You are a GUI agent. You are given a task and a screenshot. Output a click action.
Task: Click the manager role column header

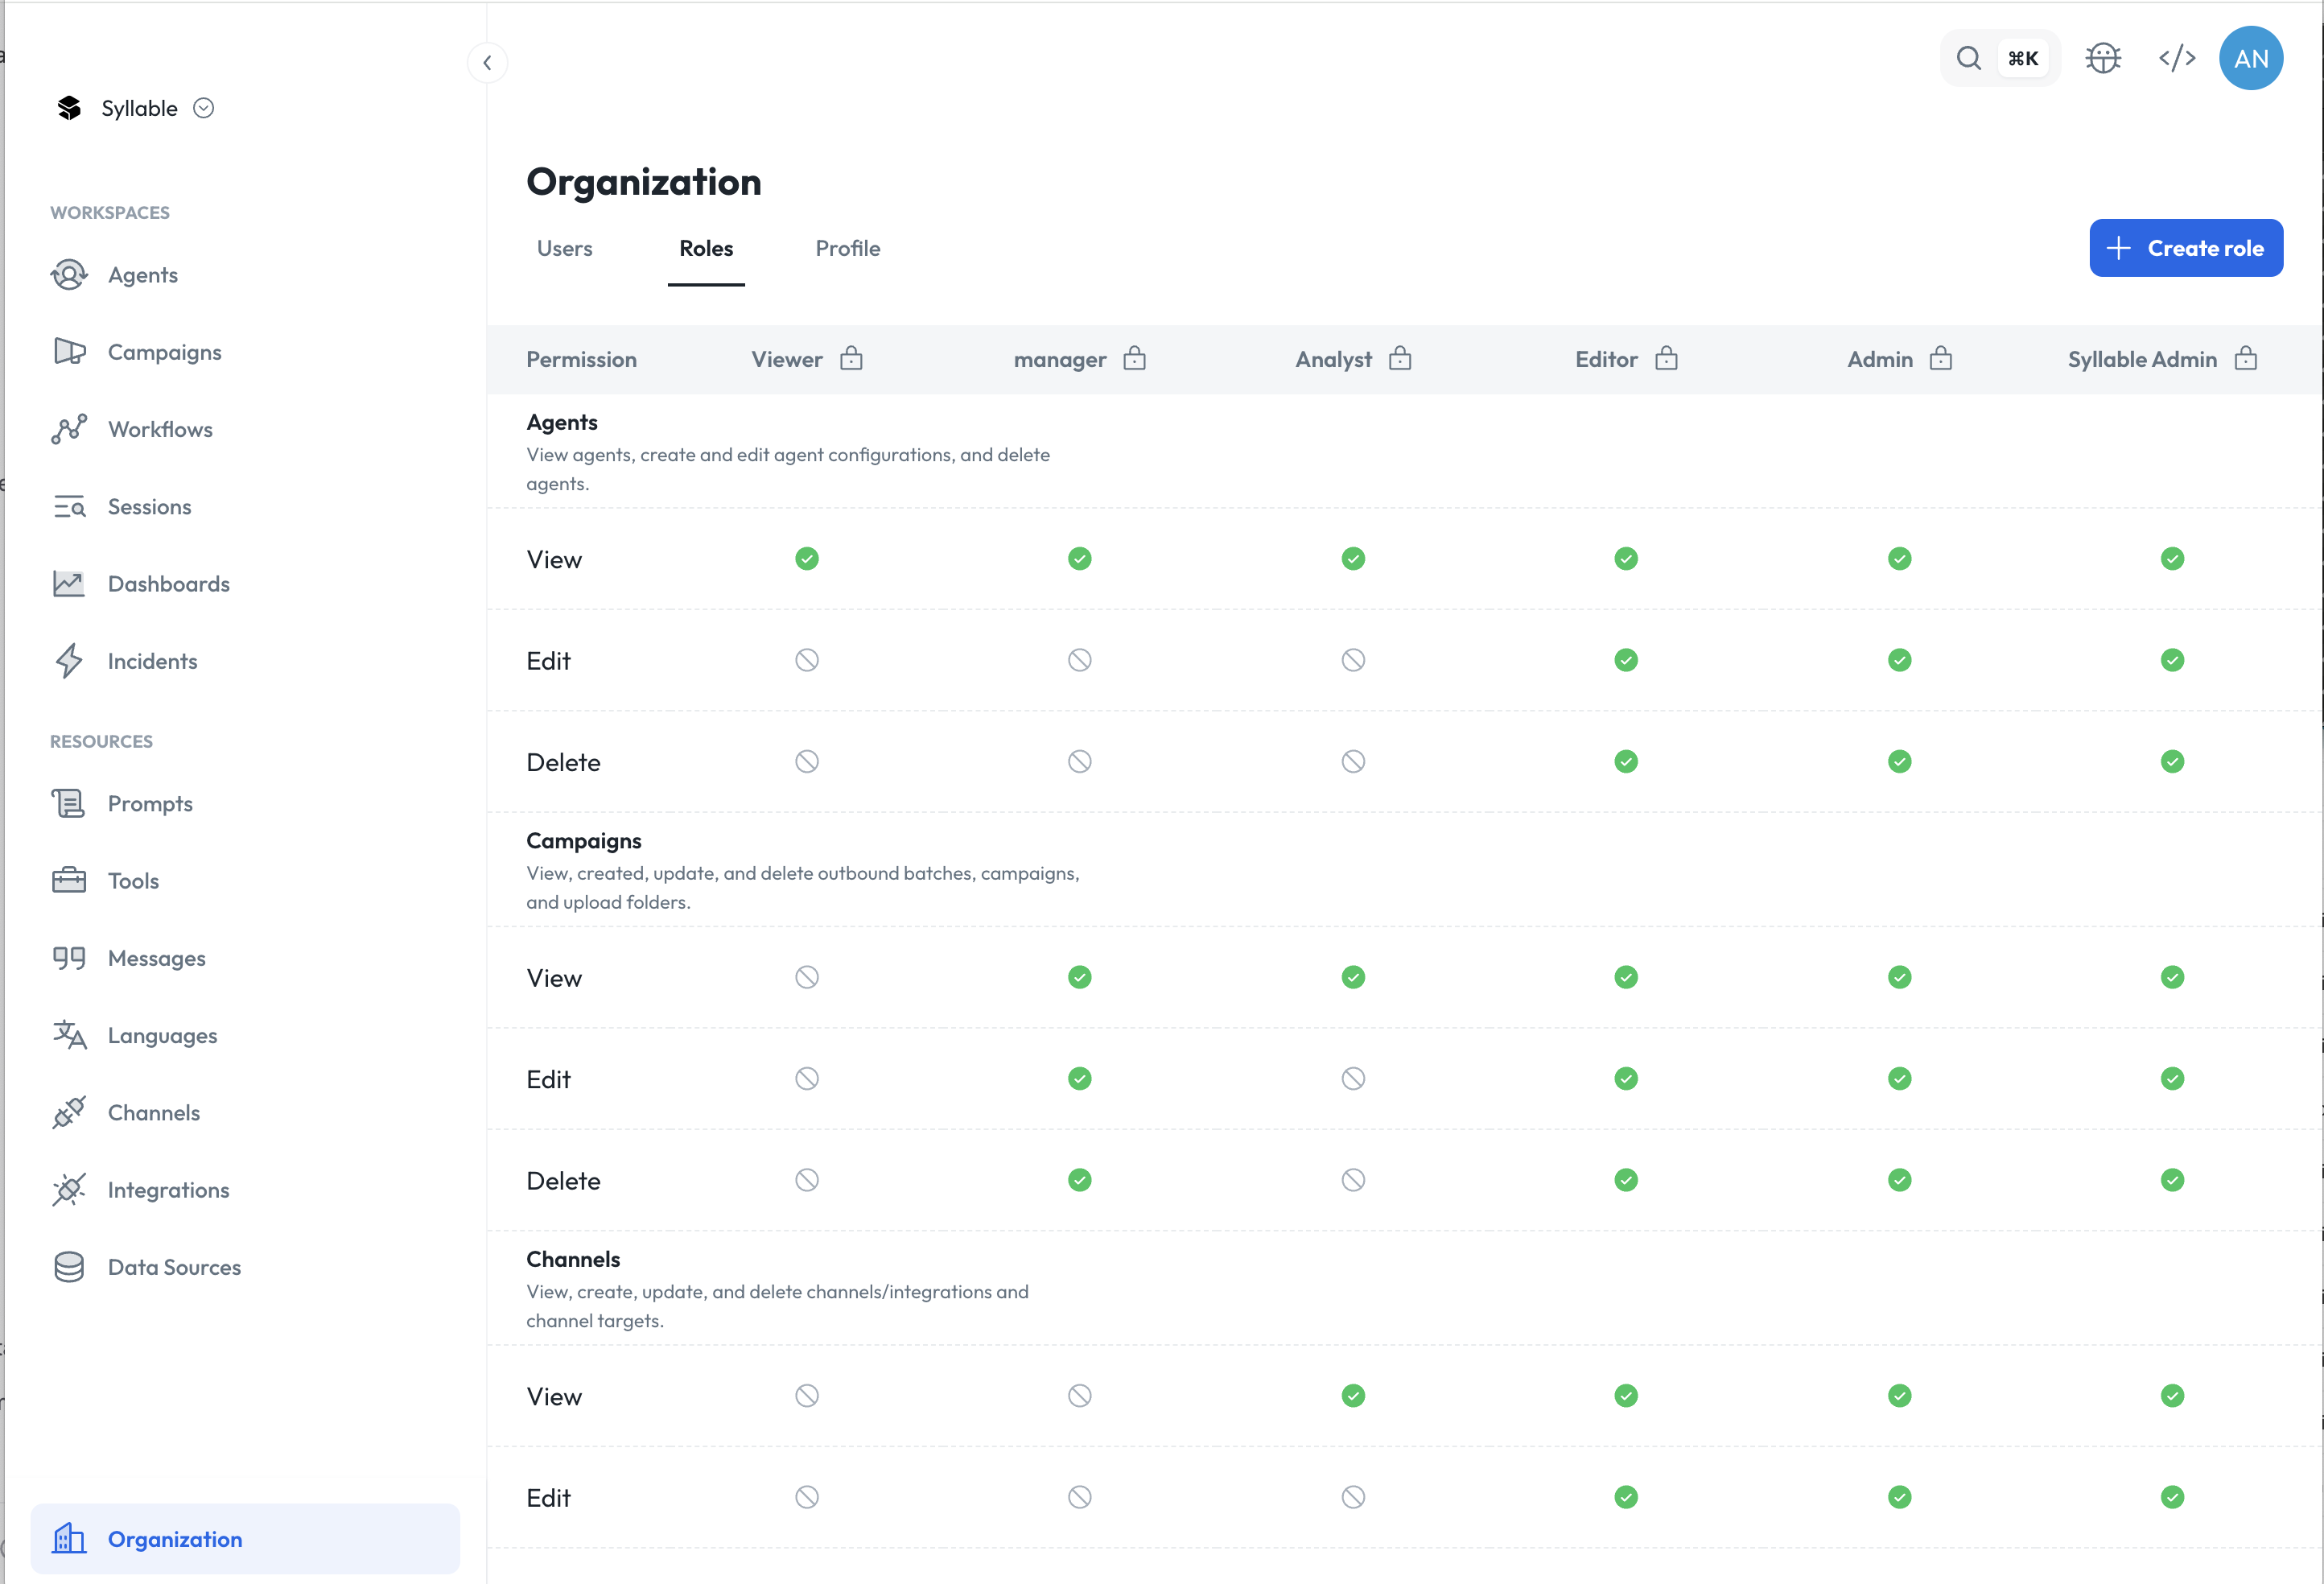click(1060, 360)
